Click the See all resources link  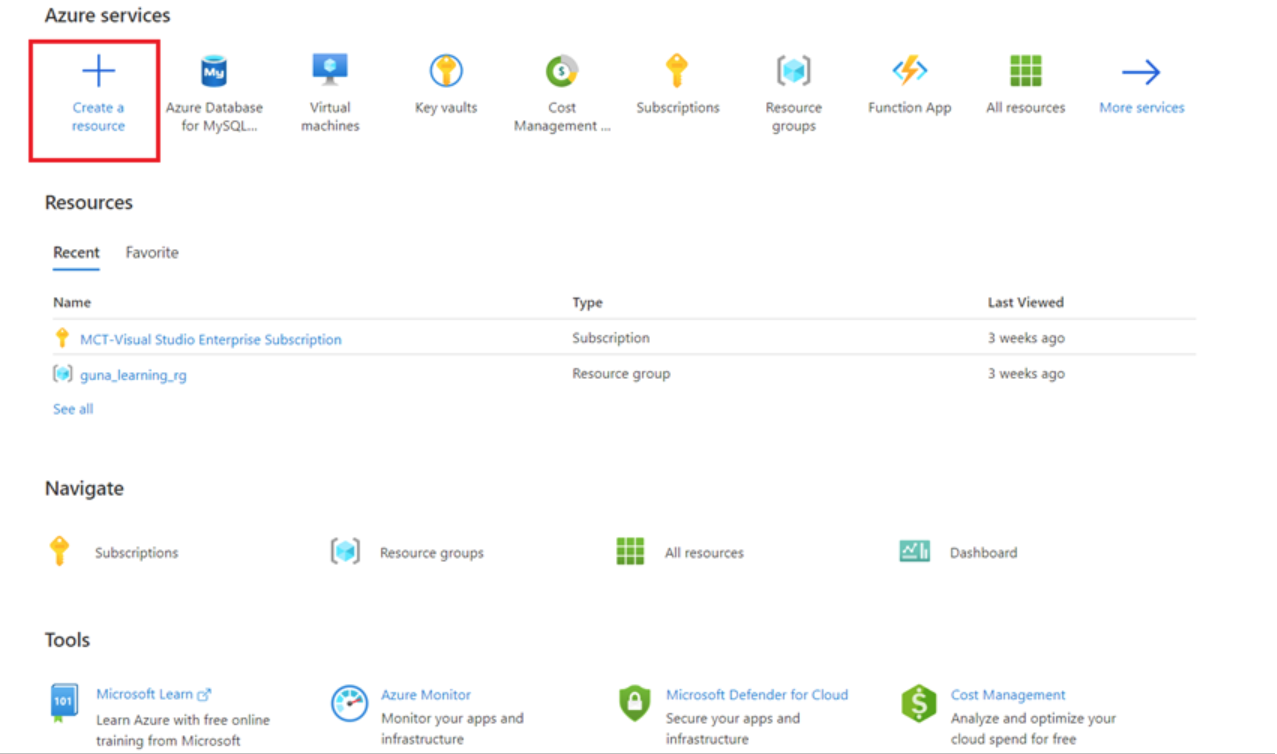73,409
